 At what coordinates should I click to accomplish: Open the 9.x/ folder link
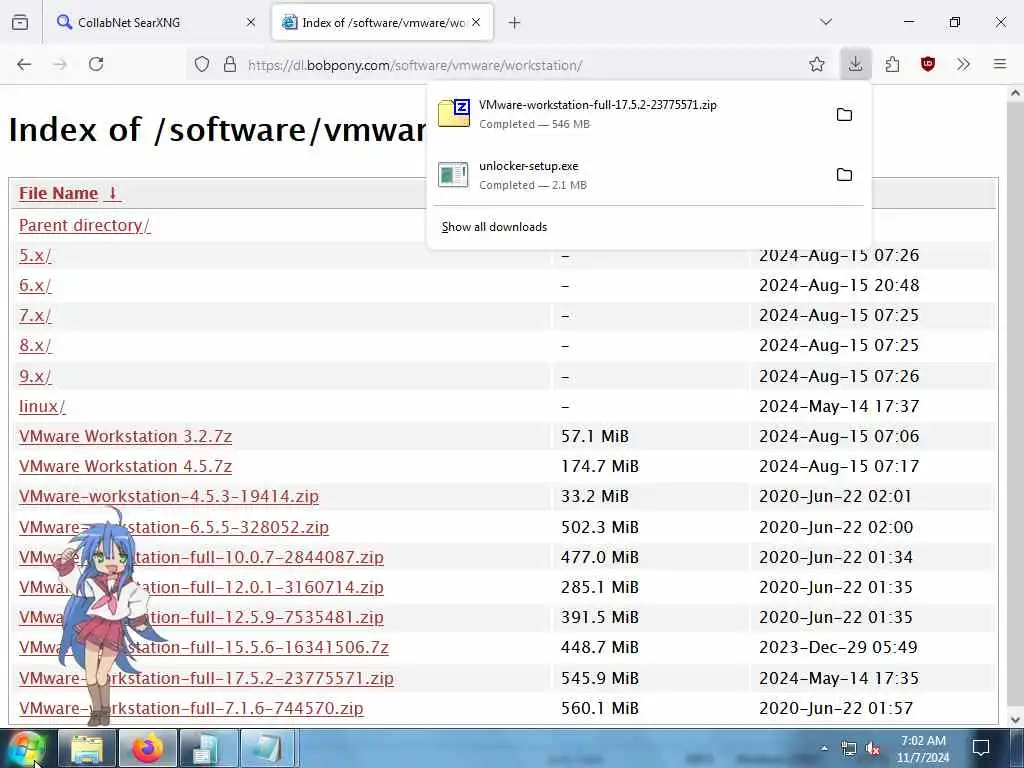pyautogui.click(x=35, y=376)
